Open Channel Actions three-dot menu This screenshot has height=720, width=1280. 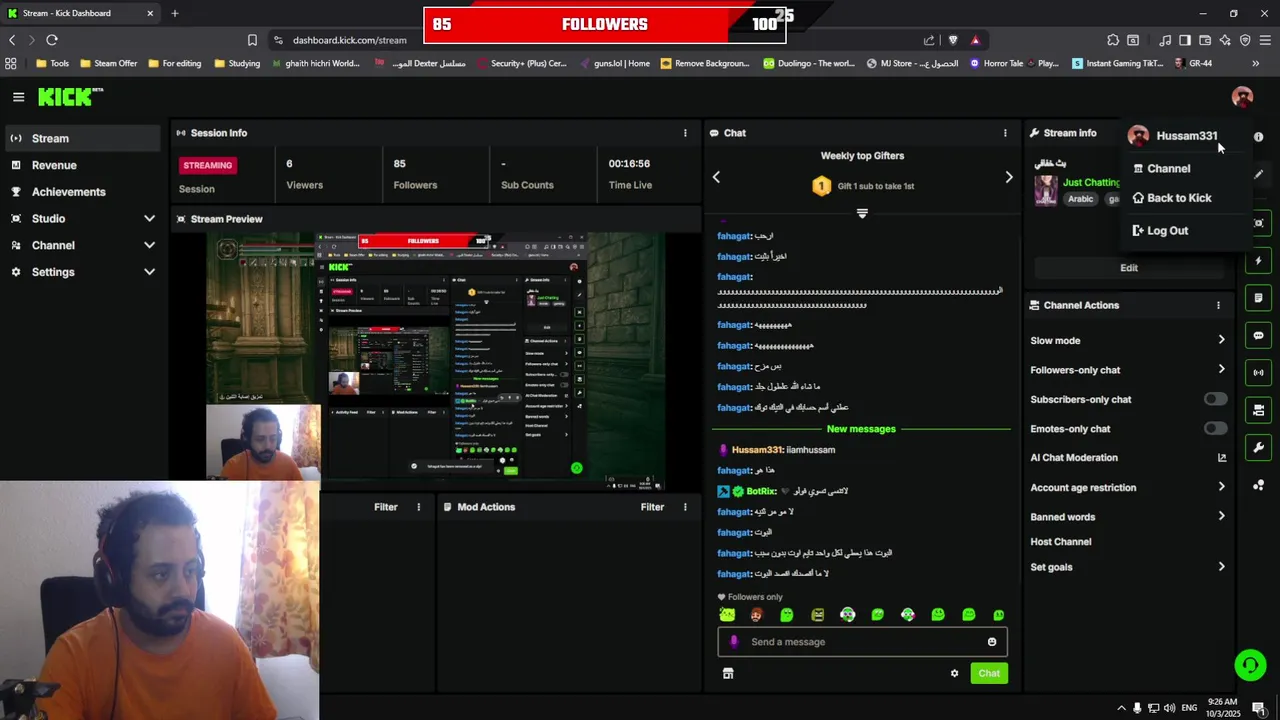1218,305
